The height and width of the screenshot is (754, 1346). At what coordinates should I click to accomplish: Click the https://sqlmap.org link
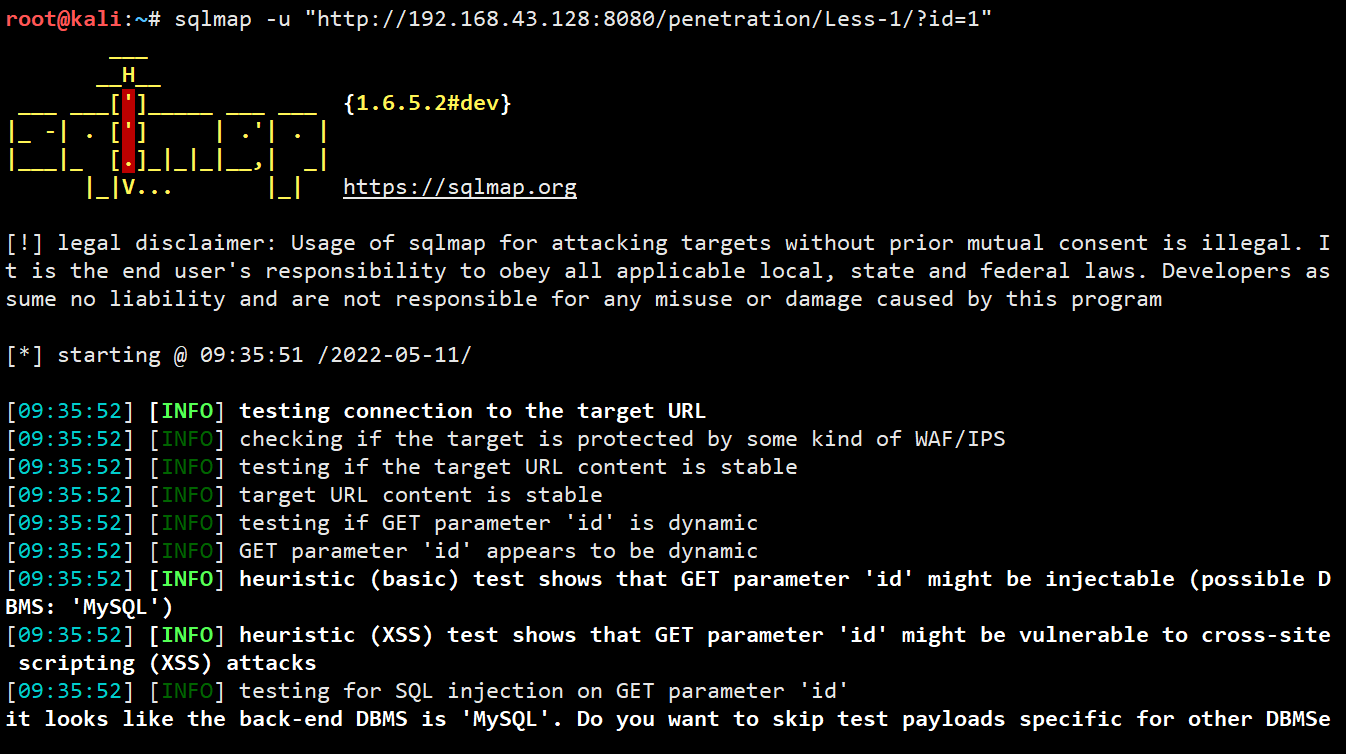[459, 187]
